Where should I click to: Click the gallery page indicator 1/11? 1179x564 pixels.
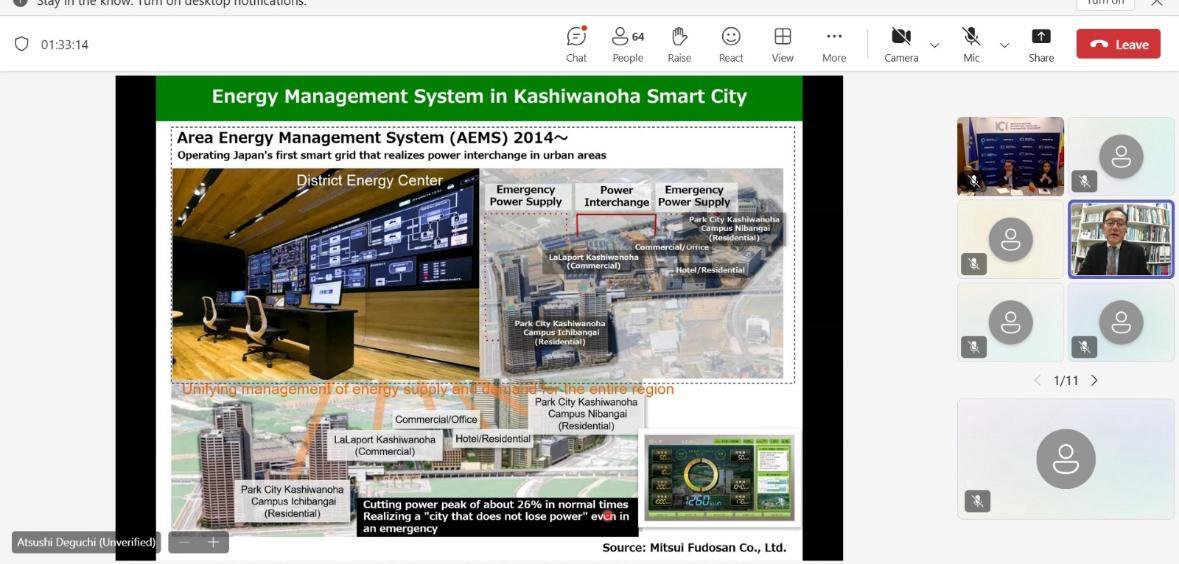point(1065,381)
